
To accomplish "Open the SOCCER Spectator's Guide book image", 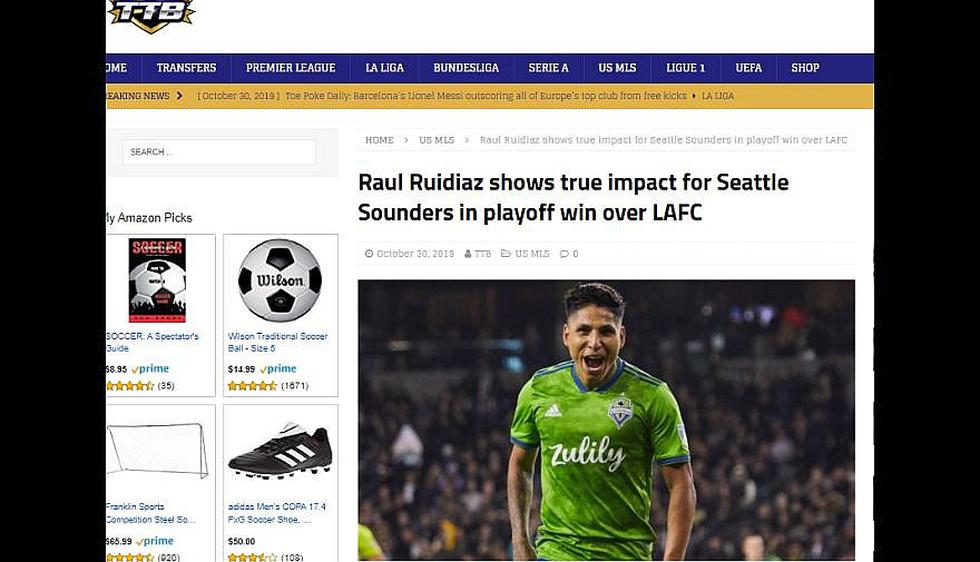I will coord(158,280).
